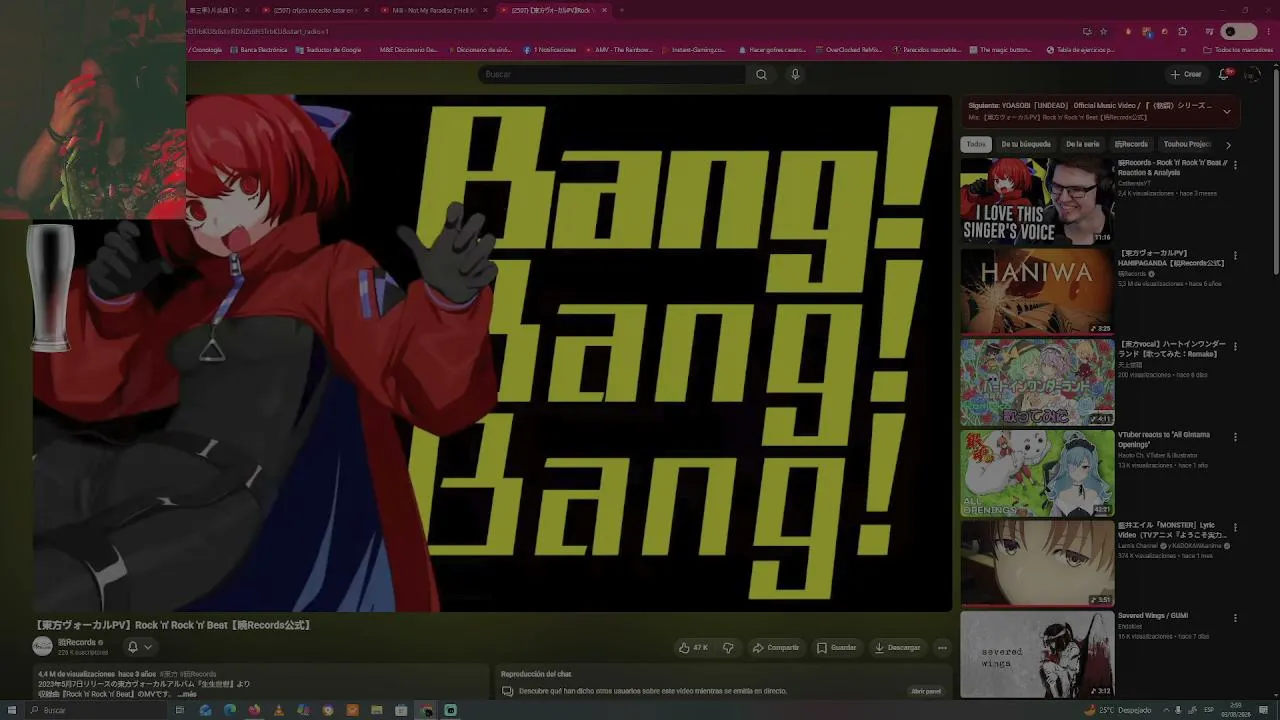Screen dimensions: 1280x720
Task: Open the YouTube account avatar menu
Action: pyautogui.click(x=1252, y=74)
